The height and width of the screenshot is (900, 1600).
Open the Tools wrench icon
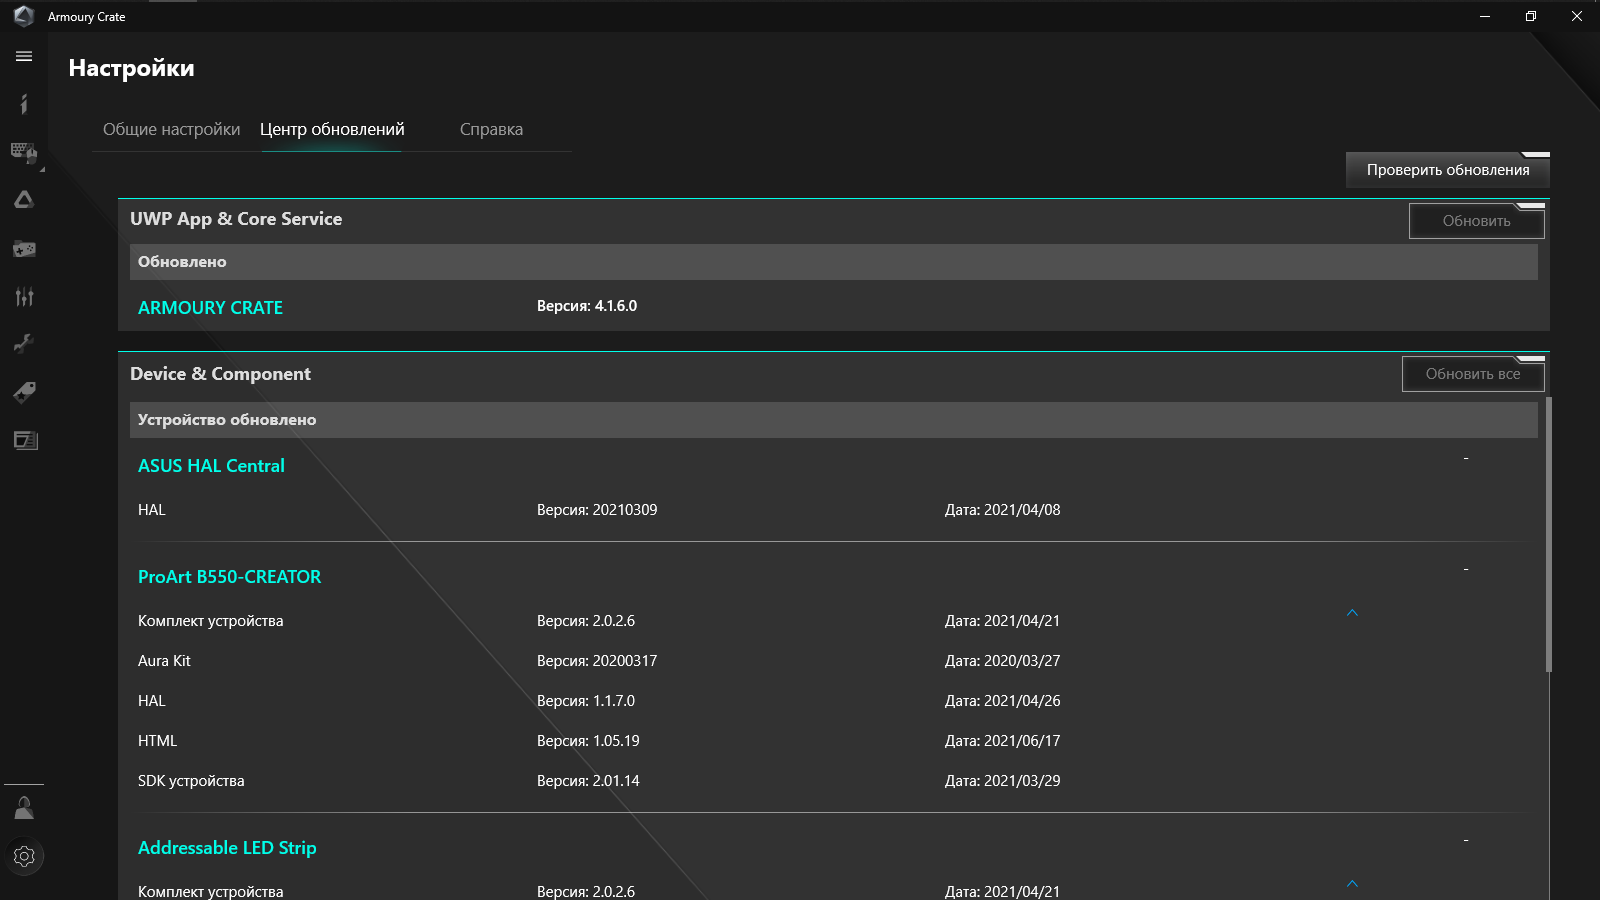click(x=24, y=343)
